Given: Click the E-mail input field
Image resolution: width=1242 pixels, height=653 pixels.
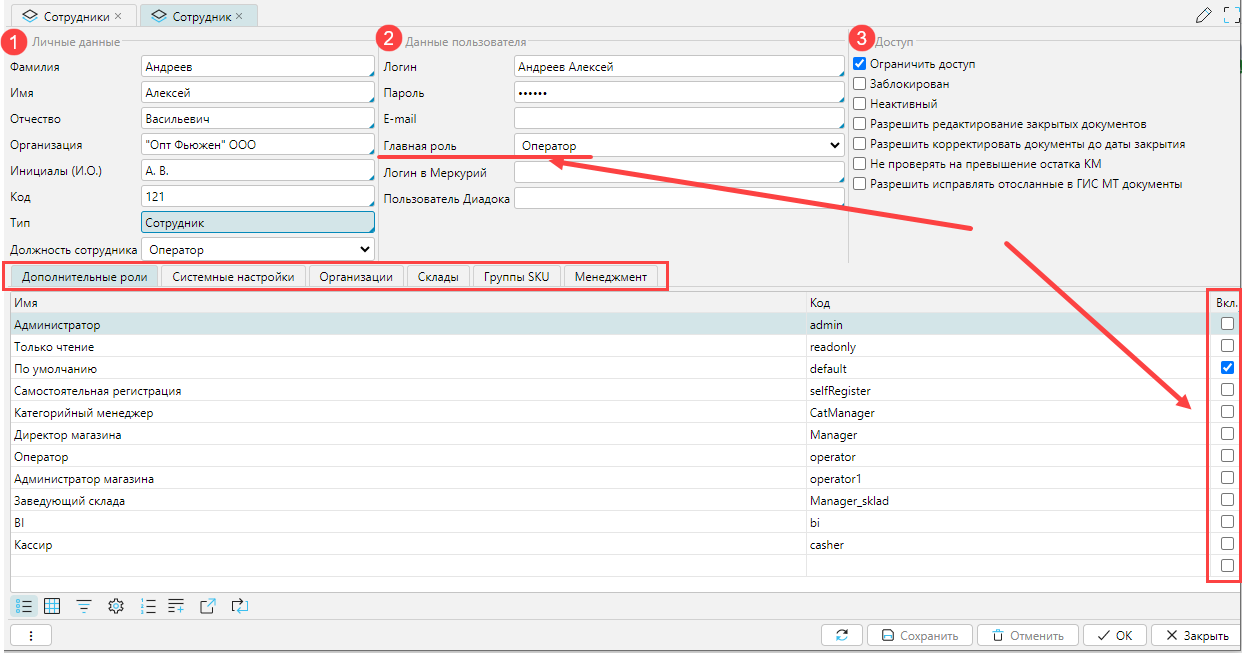Looking at the screenshot, I should (x=678, y=119).
